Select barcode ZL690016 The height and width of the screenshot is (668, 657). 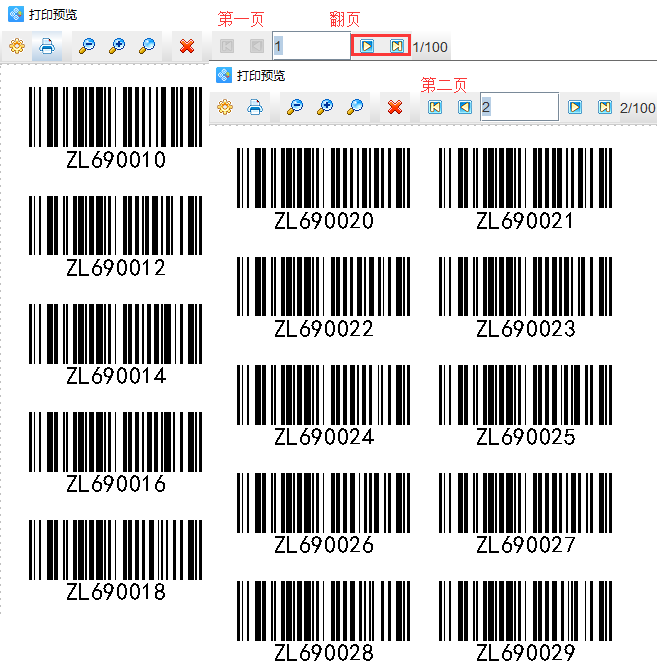(115, 452)
